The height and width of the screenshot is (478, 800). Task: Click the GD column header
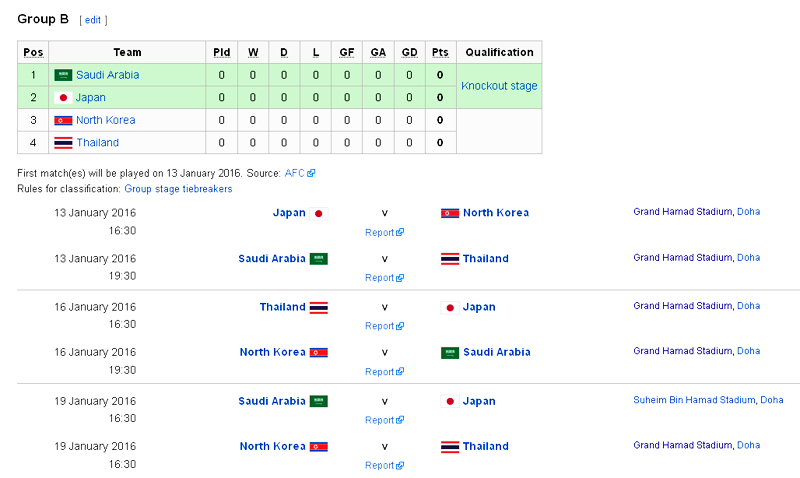click(x=409, y=52)
